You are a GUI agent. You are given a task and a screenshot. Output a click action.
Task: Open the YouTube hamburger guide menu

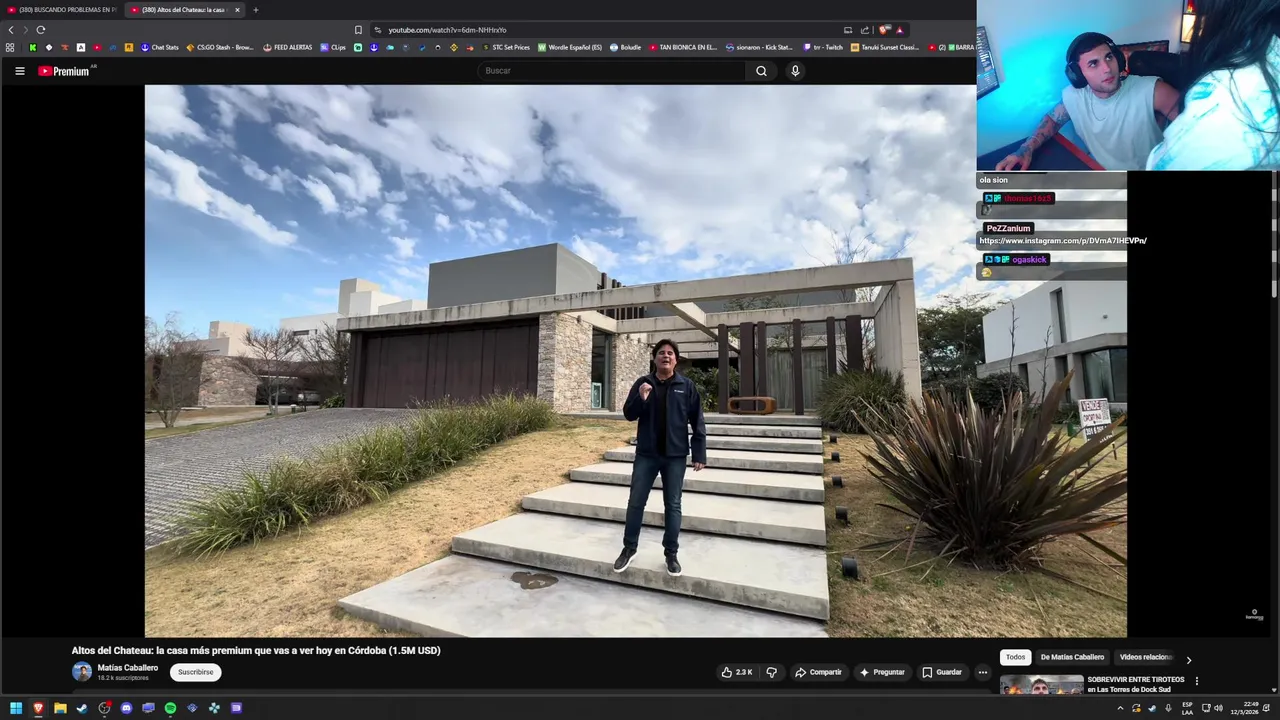19,71
